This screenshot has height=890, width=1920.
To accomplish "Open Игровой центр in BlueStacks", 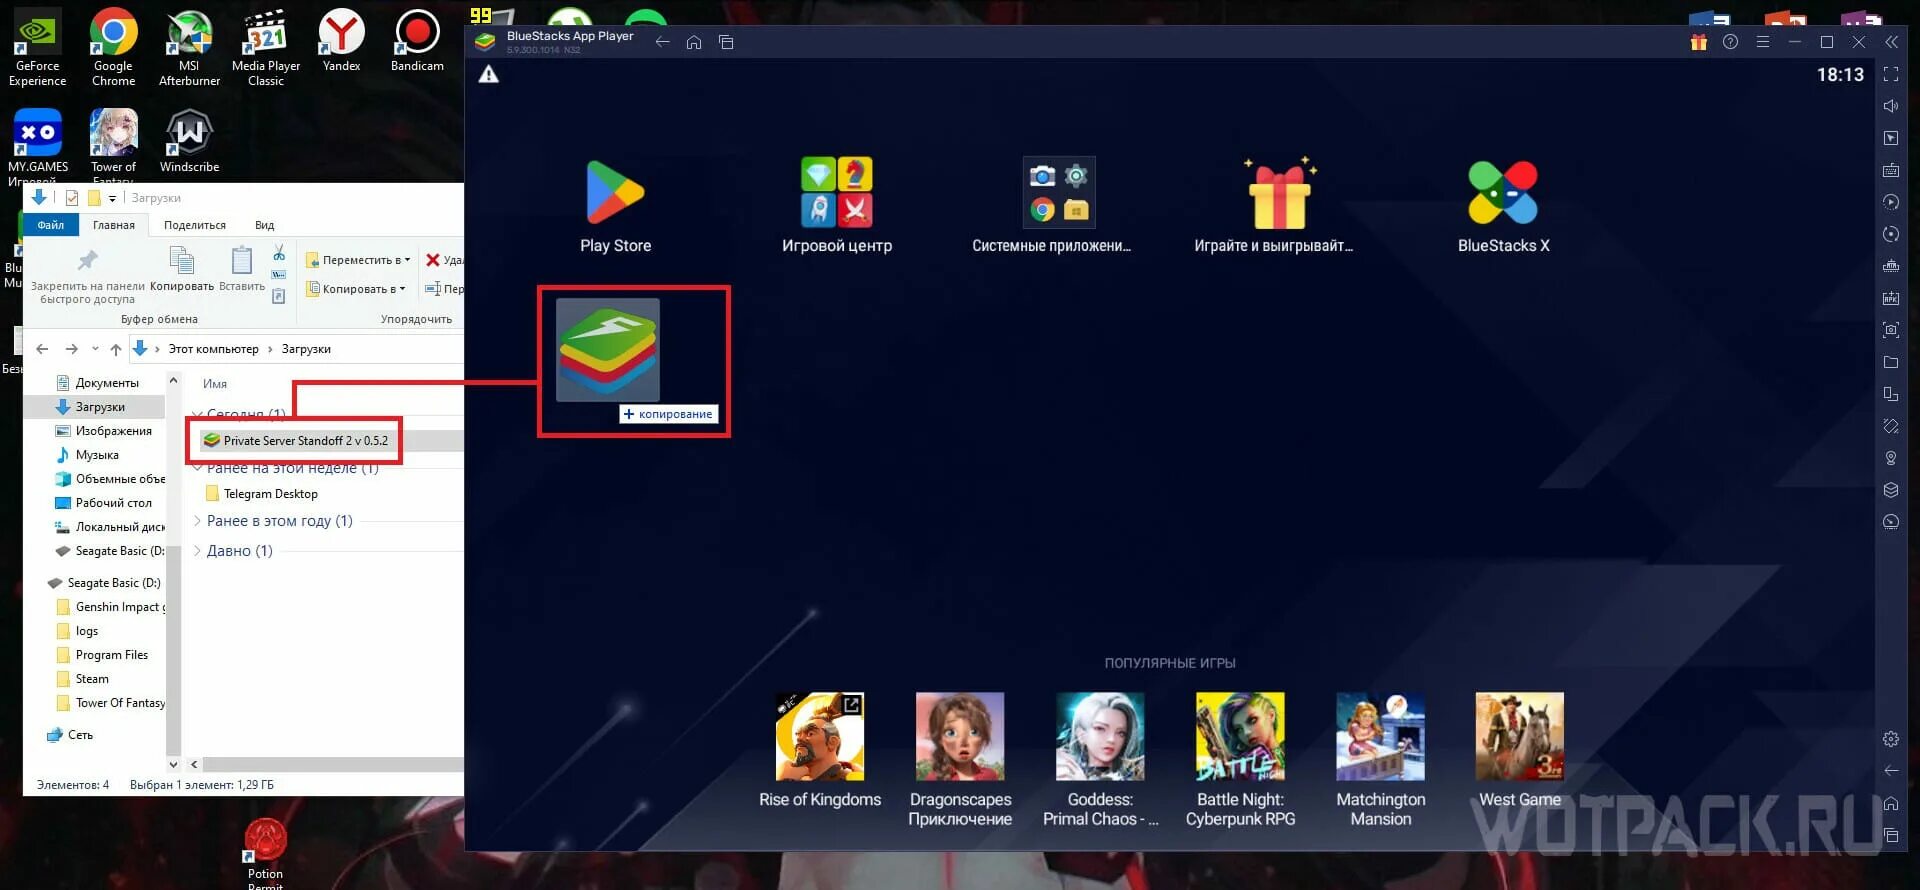I will [837, 206].
